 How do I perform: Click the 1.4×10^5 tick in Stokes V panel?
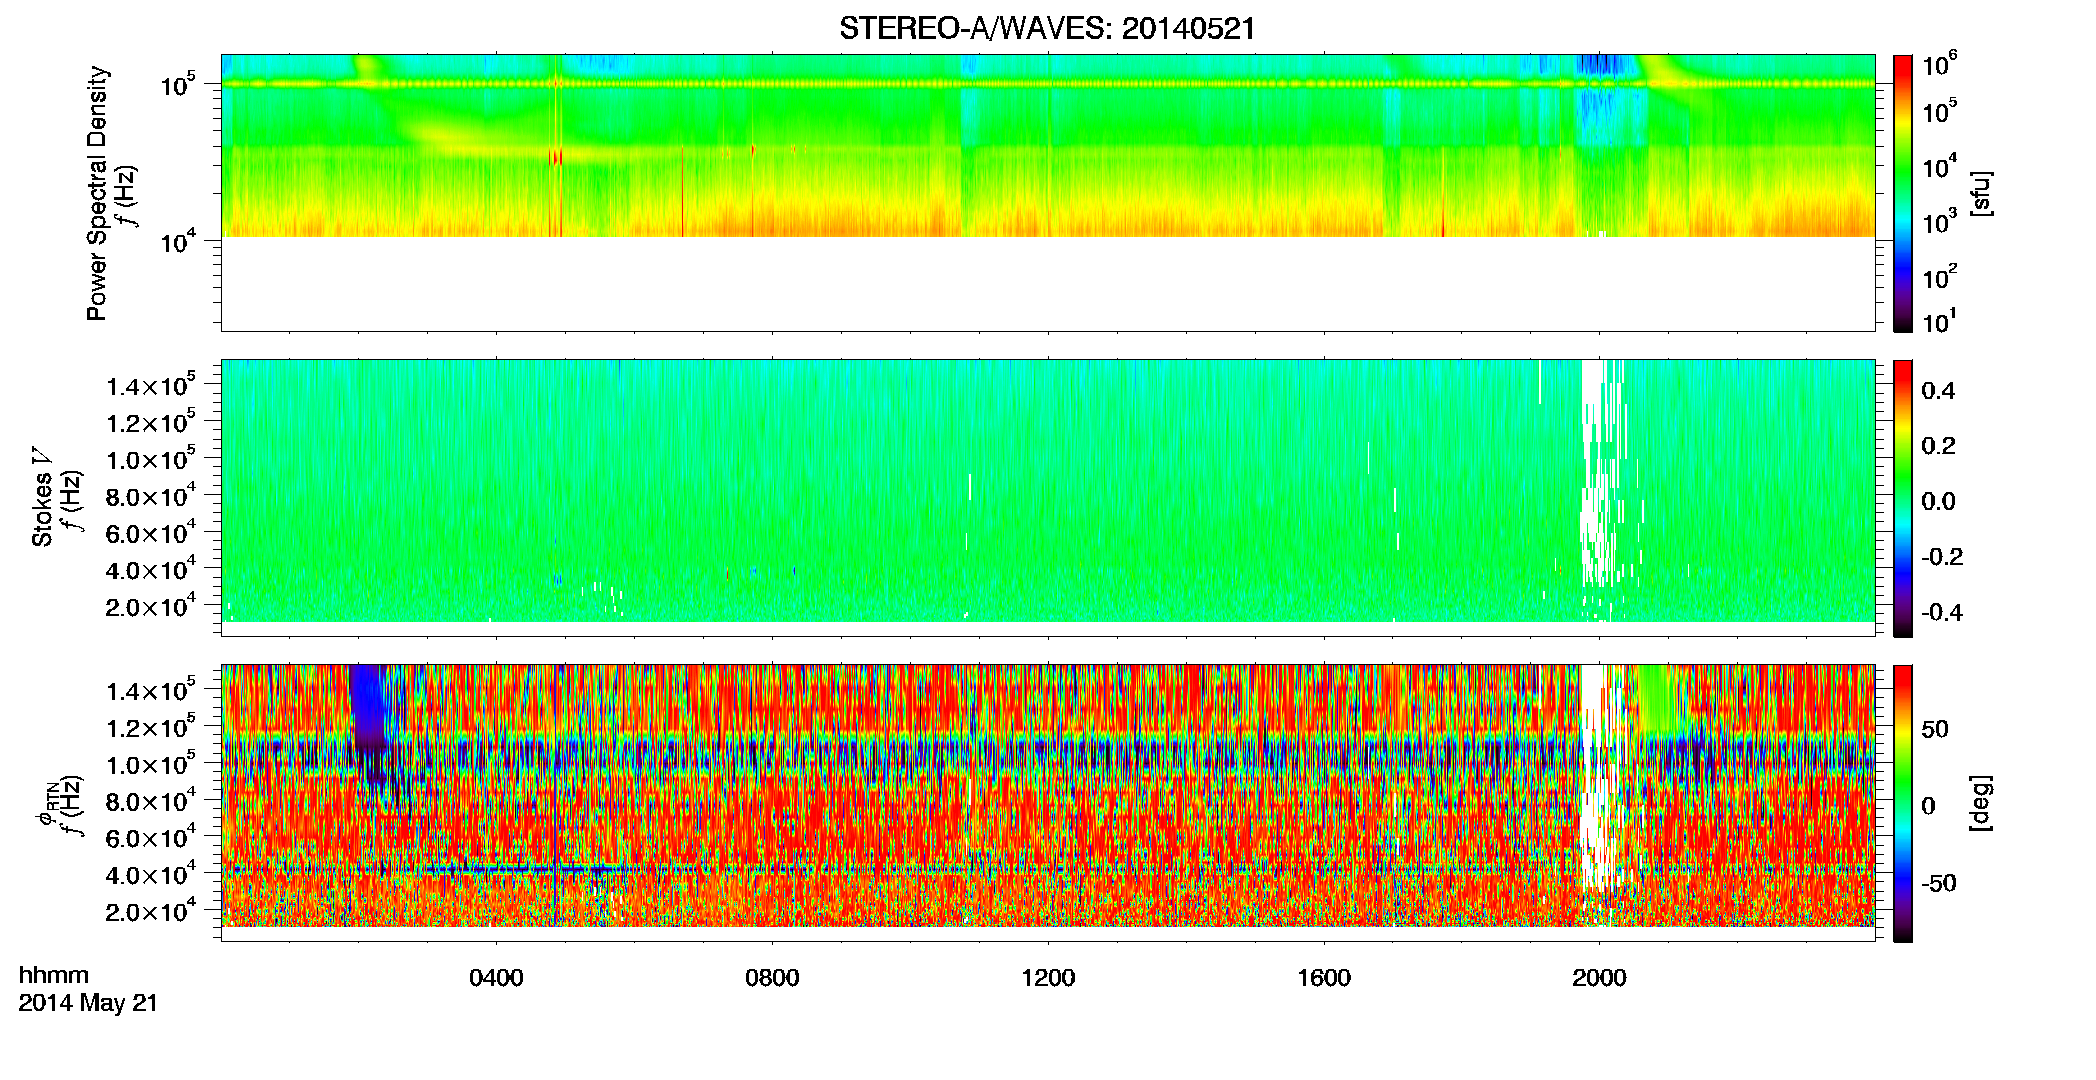click(151, 385)
